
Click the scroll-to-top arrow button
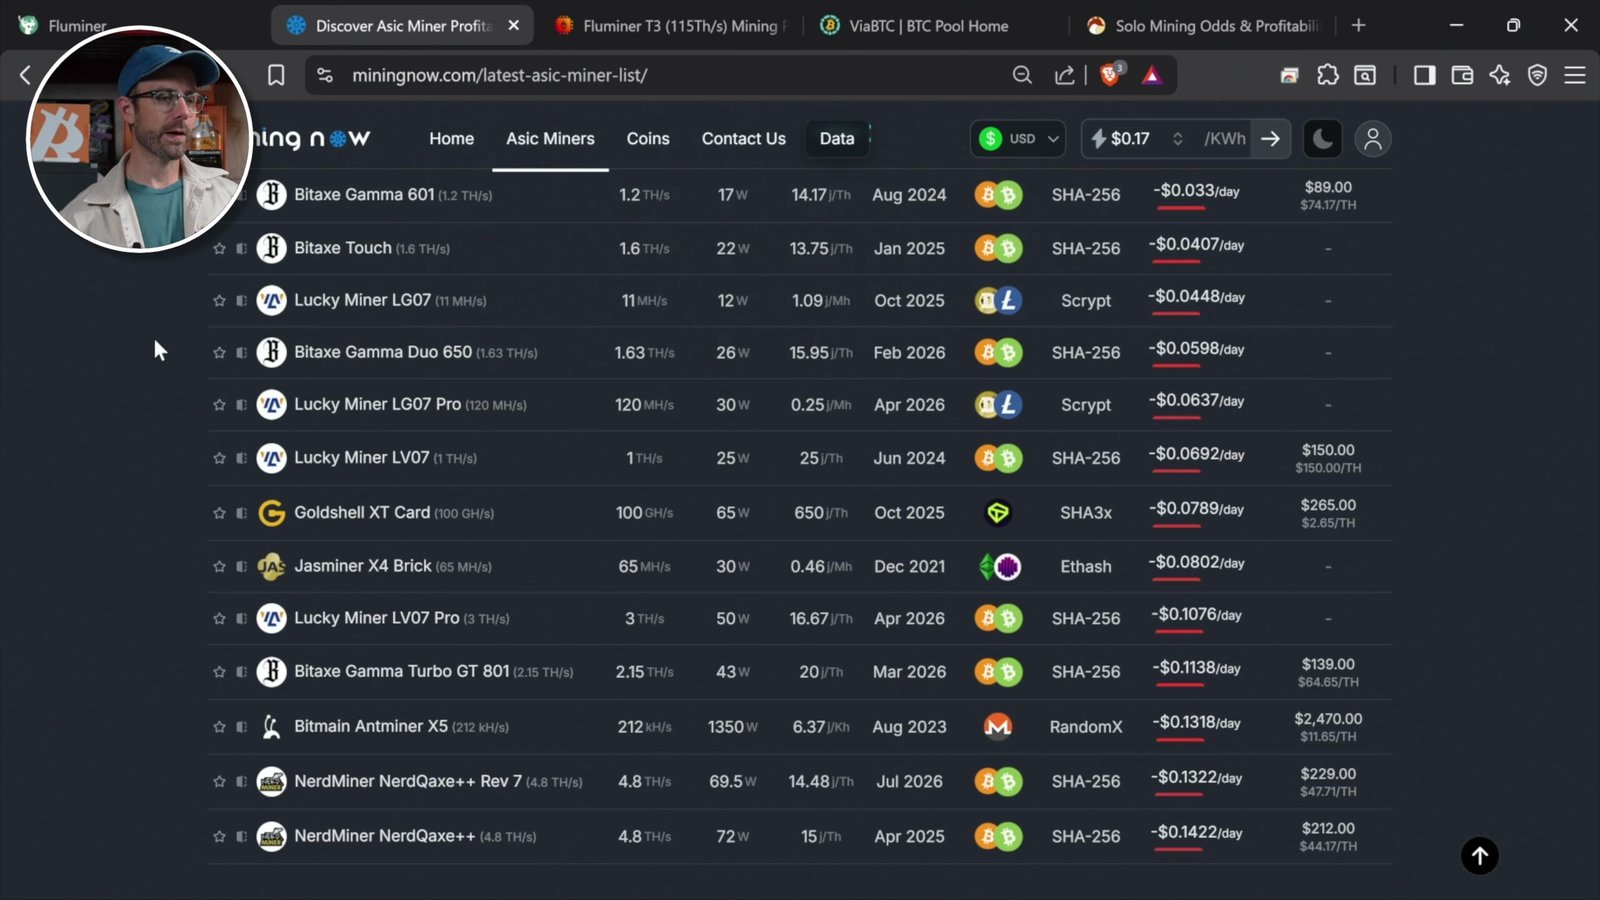point(1480,856)
